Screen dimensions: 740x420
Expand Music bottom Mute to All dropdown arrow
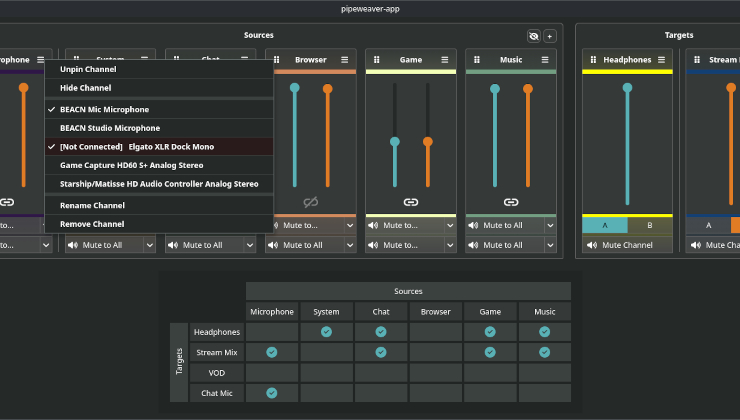(550, 245)
